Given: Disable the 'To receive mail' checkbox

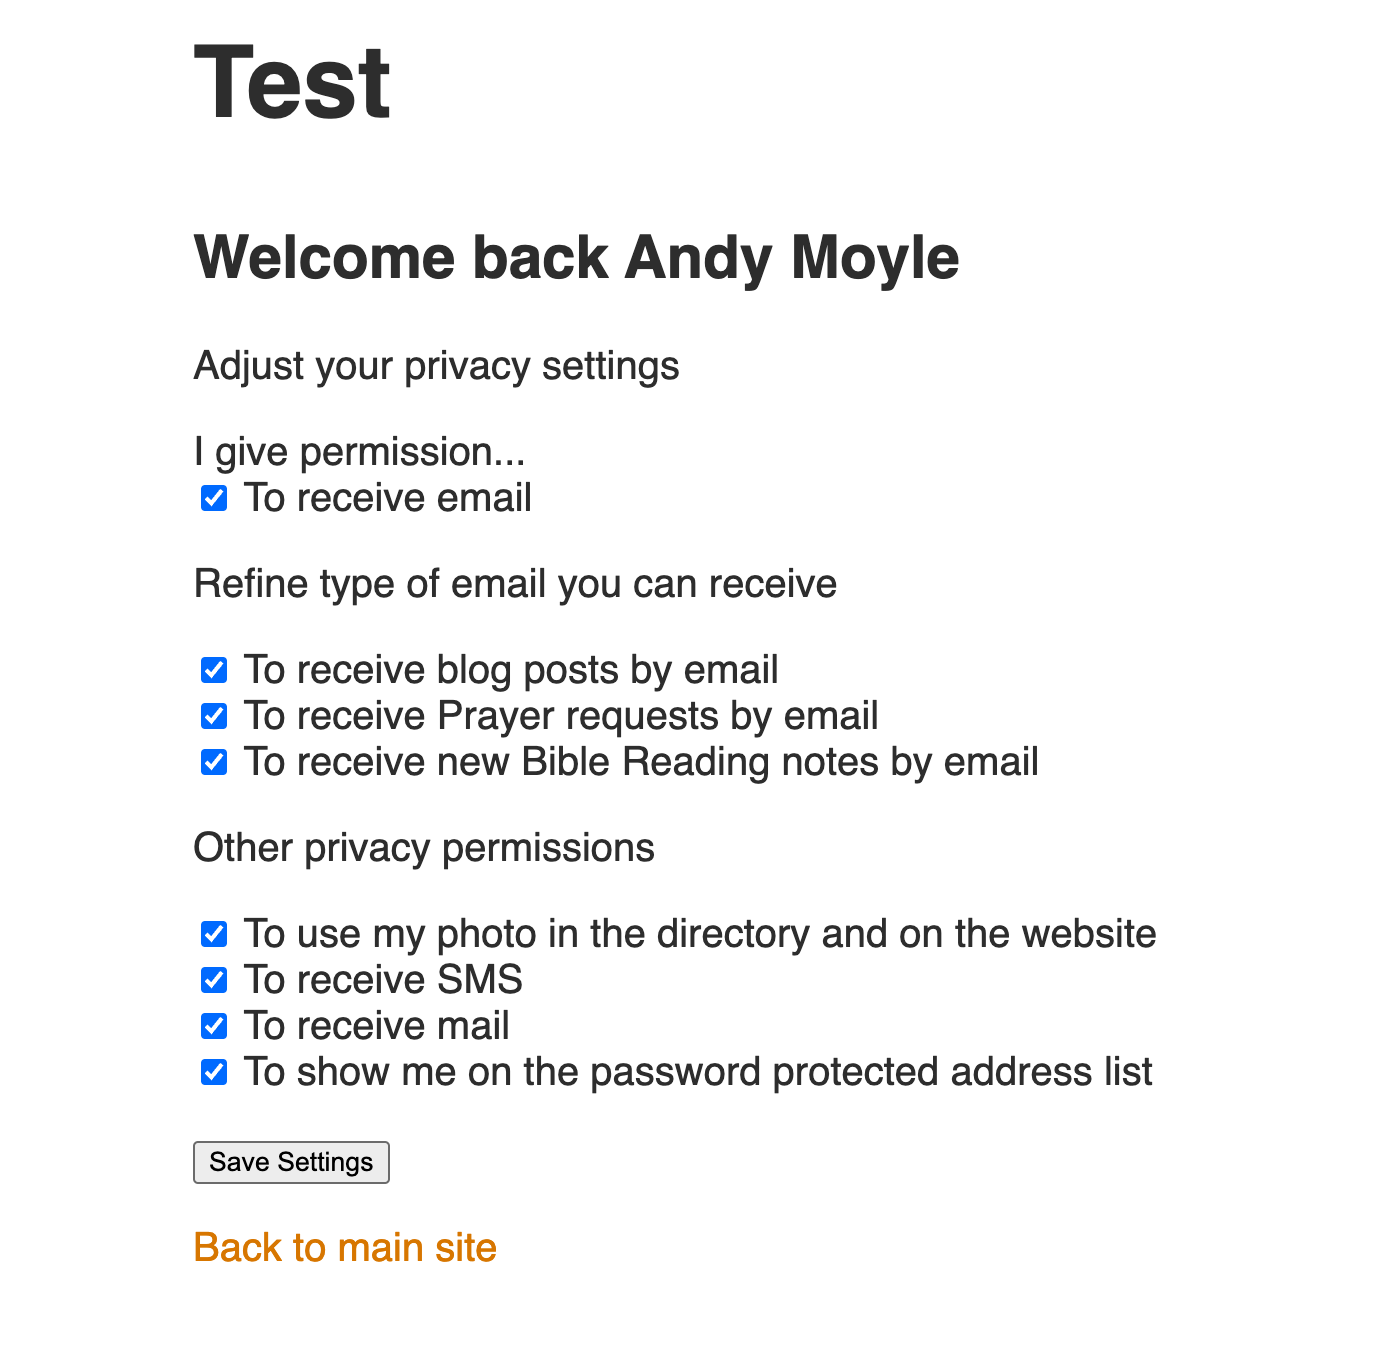Looking at the screenshot, I should [x=214, y=1026].
